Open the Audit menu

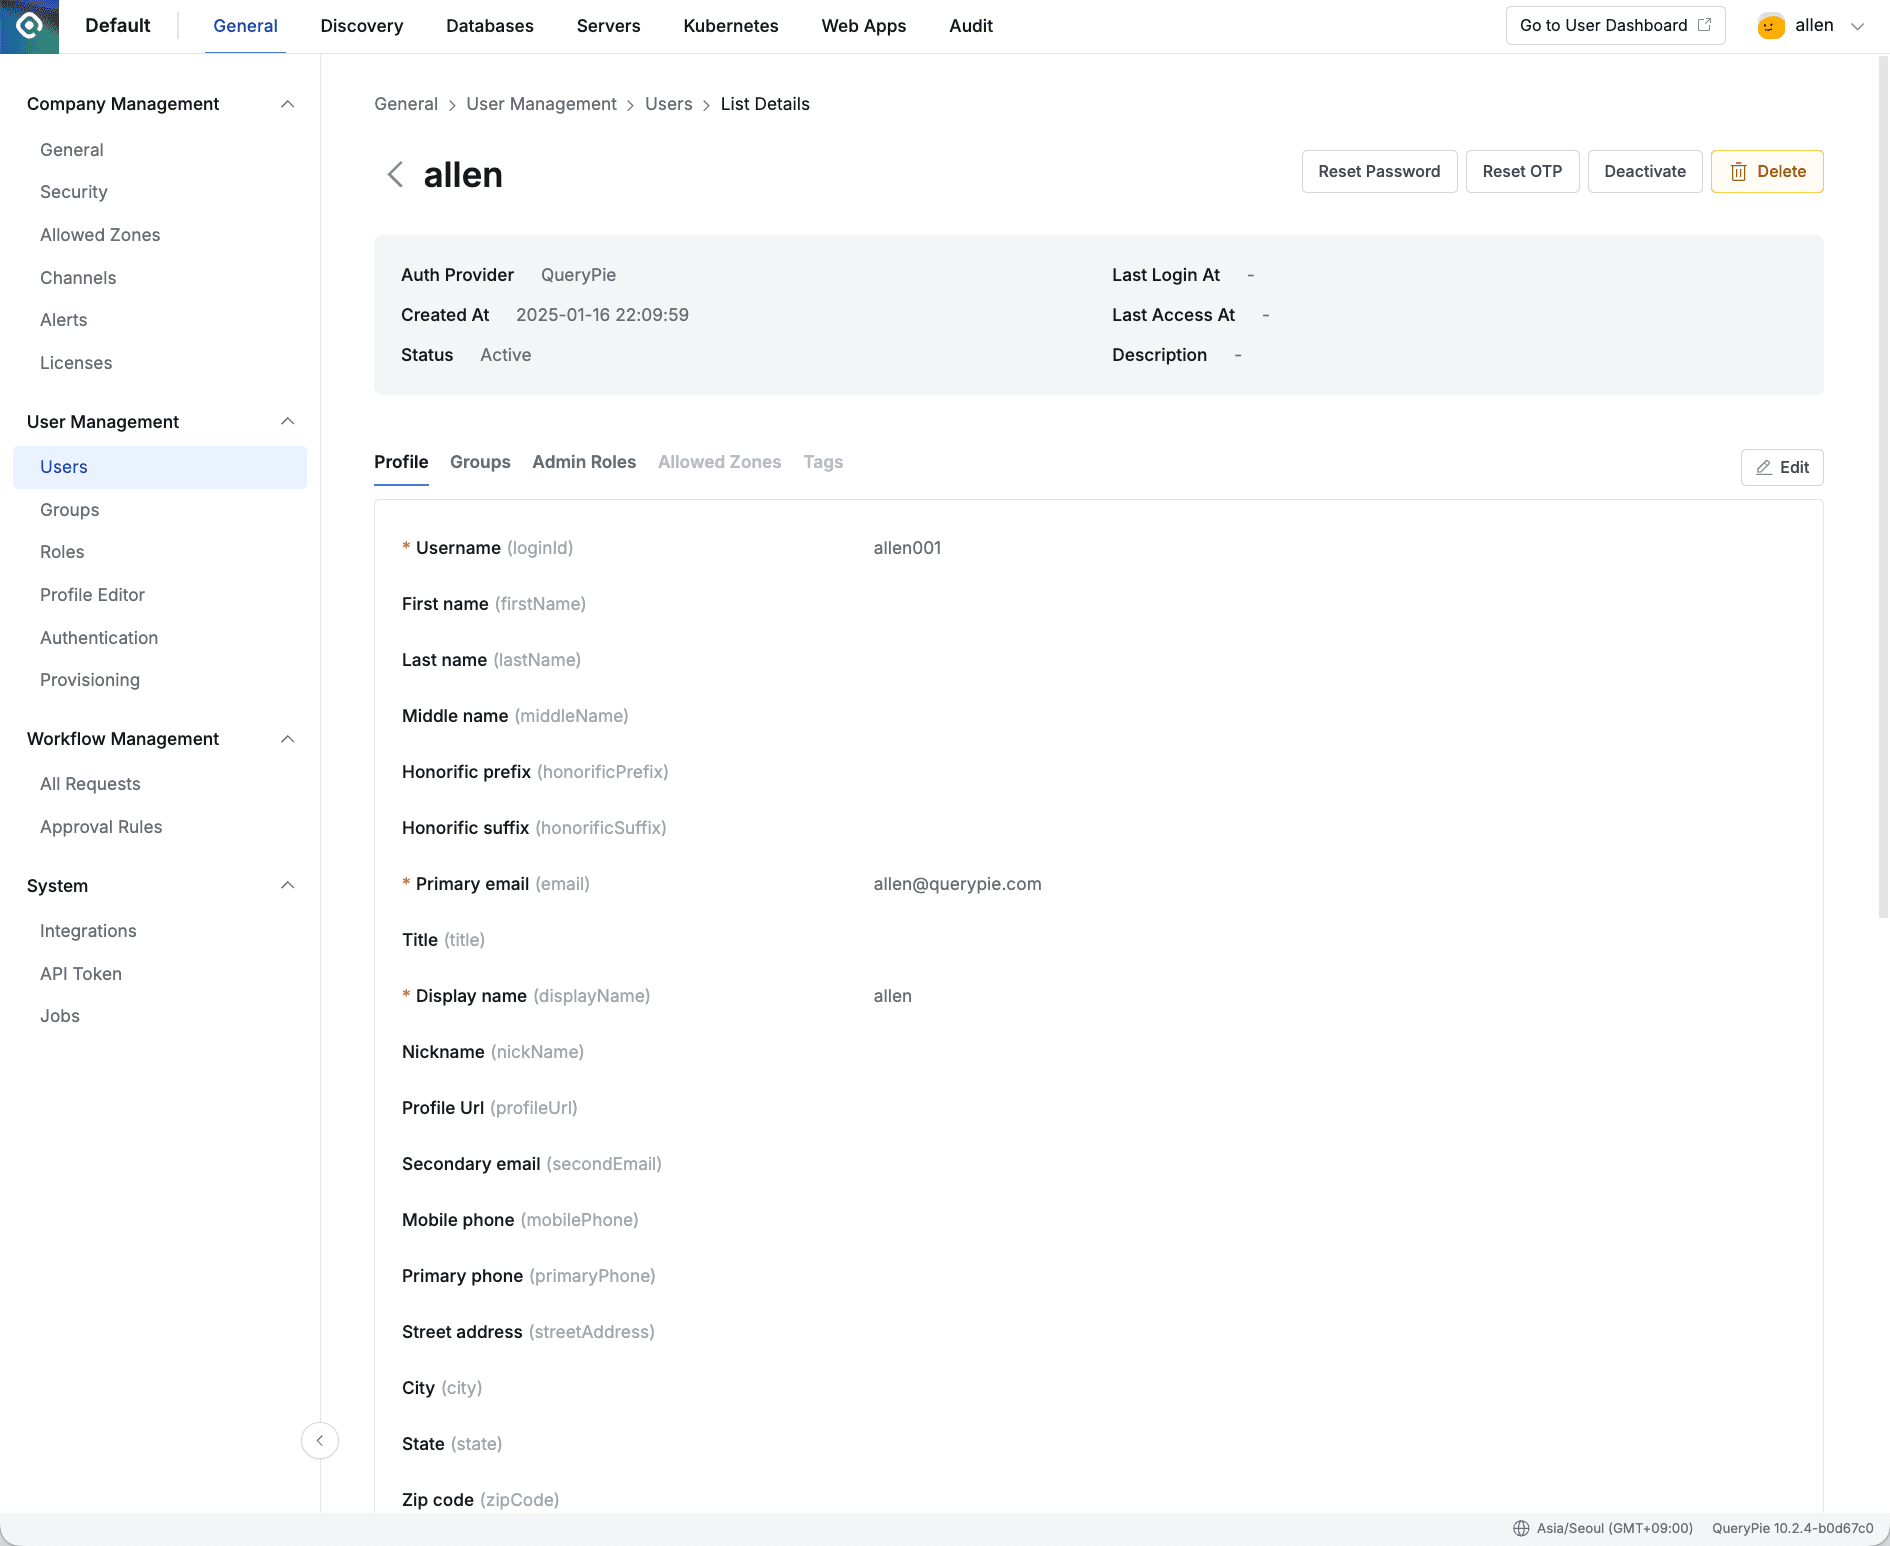(970, 26)
